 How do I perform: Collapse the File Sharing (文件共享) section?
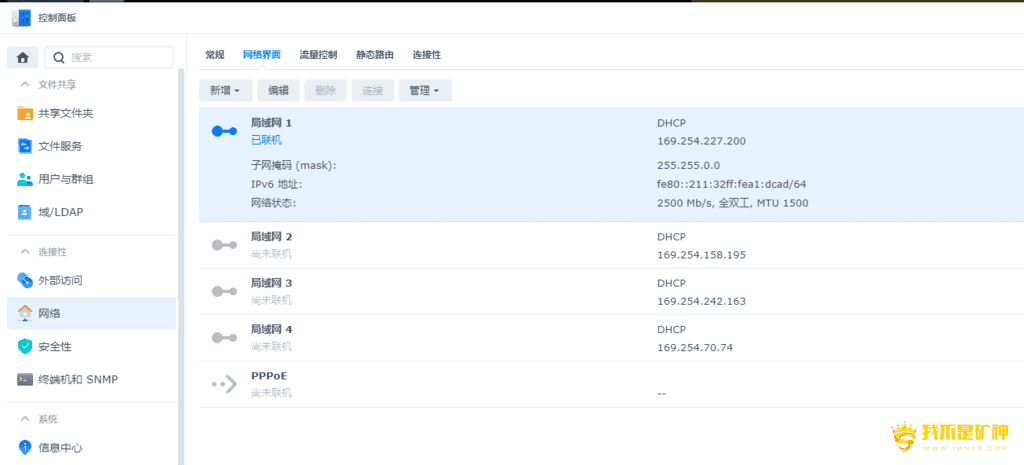pos(25,85)
